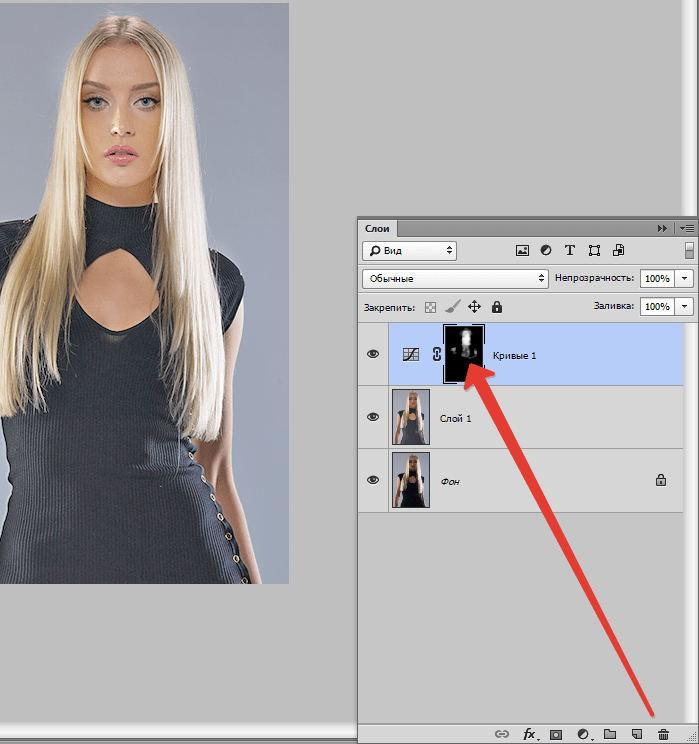Screen dimensions: 699x744
Task: Click the lock icon on the Фон layer
Action: [661, 480]
